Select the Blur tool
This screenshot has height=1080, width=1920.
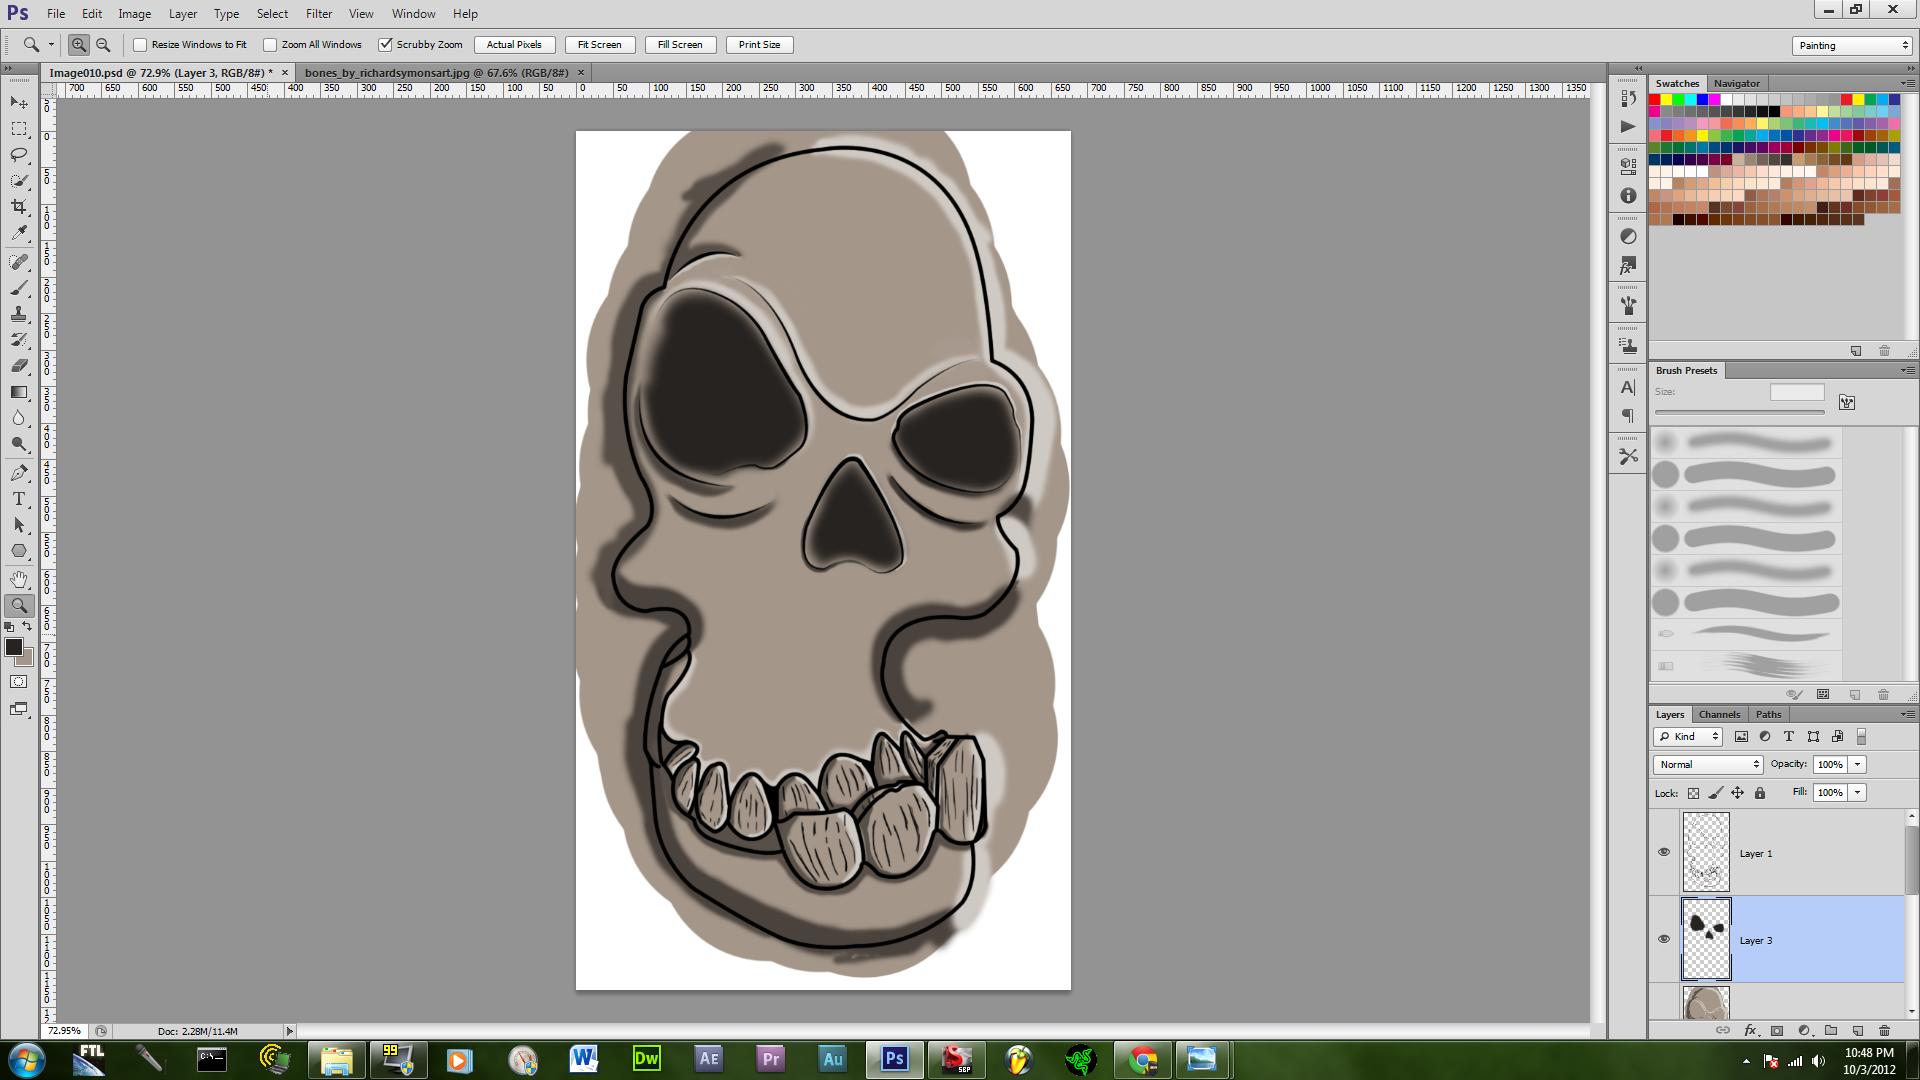point(19,418)
